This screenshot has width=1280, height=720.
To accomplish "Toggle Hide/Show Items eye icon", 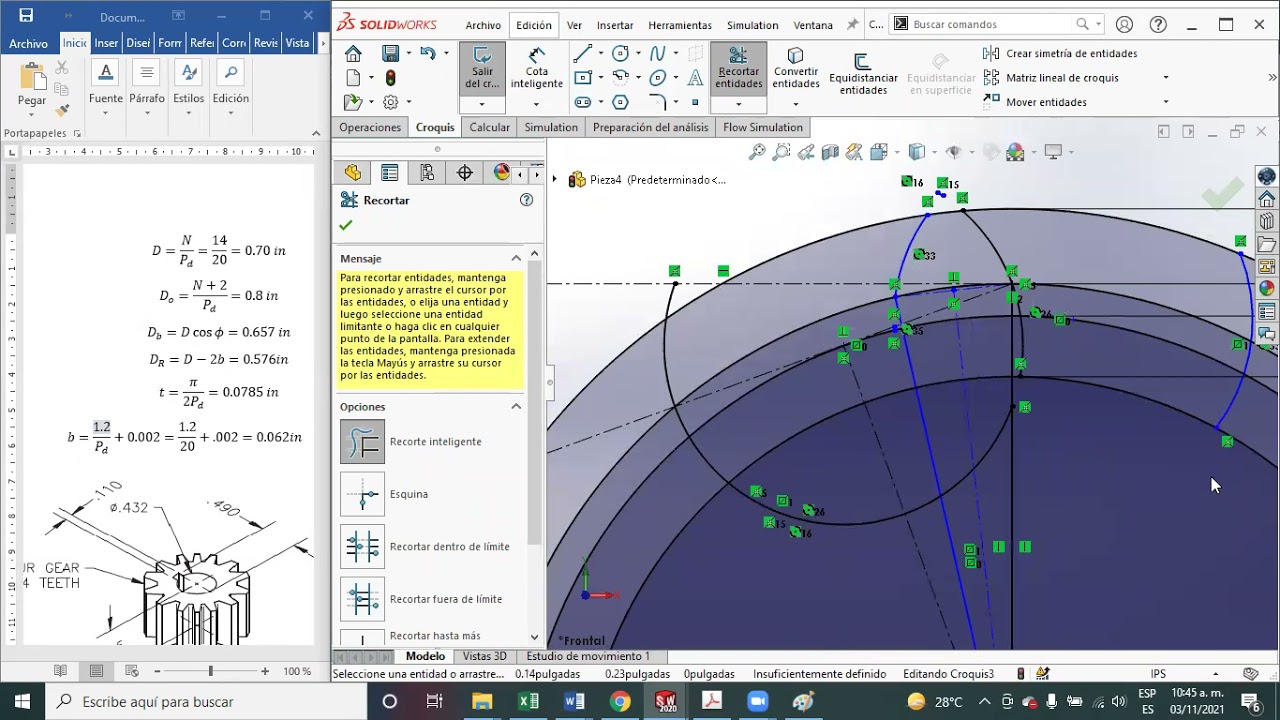I will (x=953, y=152).
